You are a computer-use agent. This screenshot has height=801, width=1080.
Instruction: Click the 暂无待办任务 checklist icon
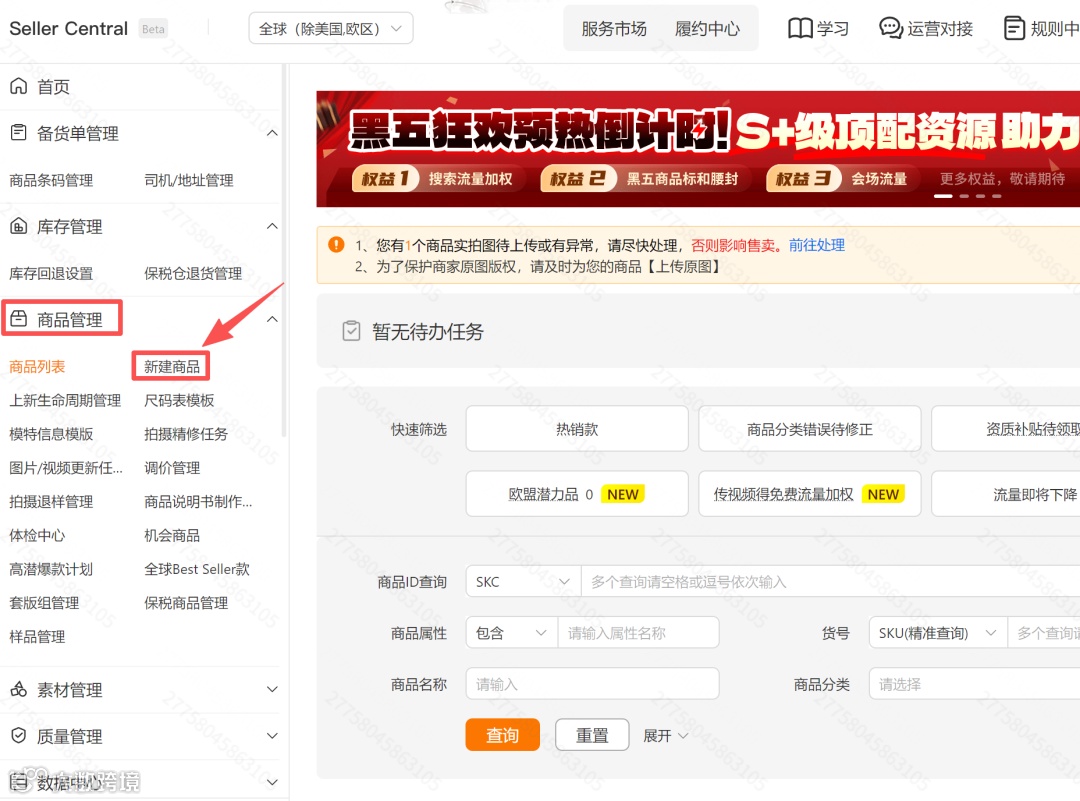click(x=351, y=331)
